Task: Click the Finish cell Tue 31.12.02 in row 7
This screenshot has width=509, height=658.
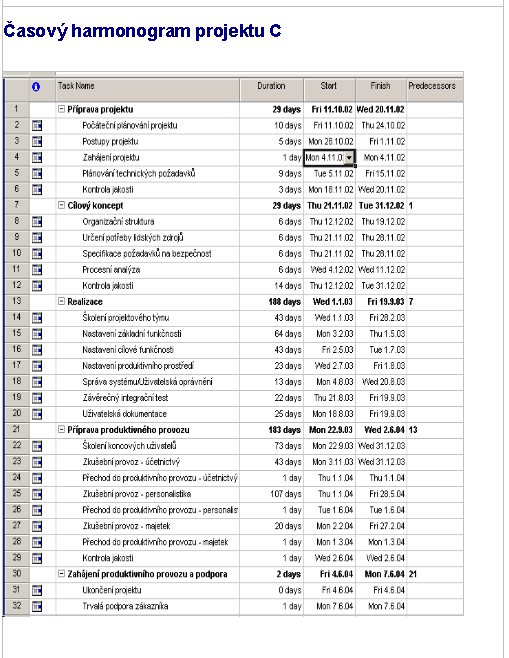Action: click(x=381, y=206)
